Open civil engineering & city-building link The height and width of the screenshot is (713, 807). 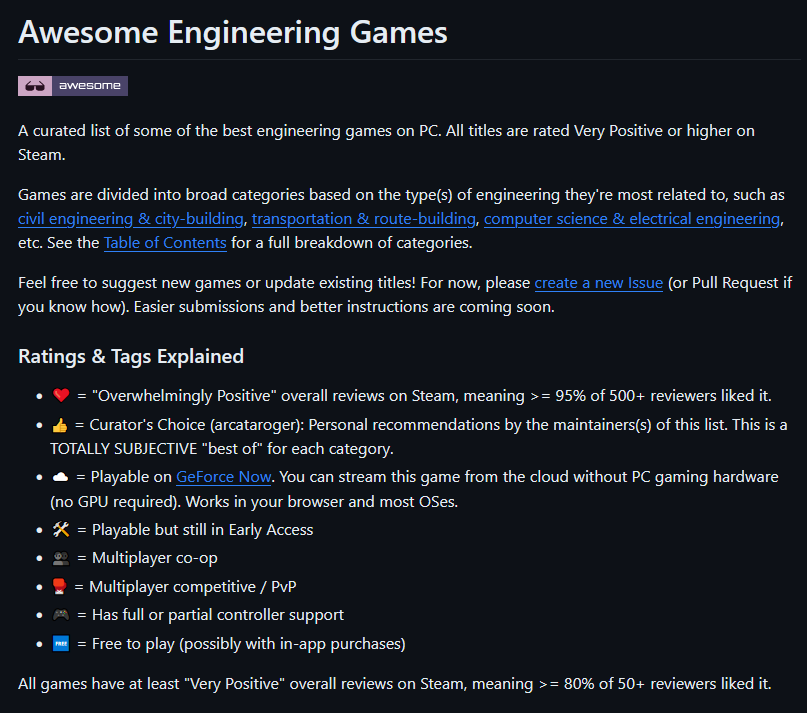click(131, 219)
